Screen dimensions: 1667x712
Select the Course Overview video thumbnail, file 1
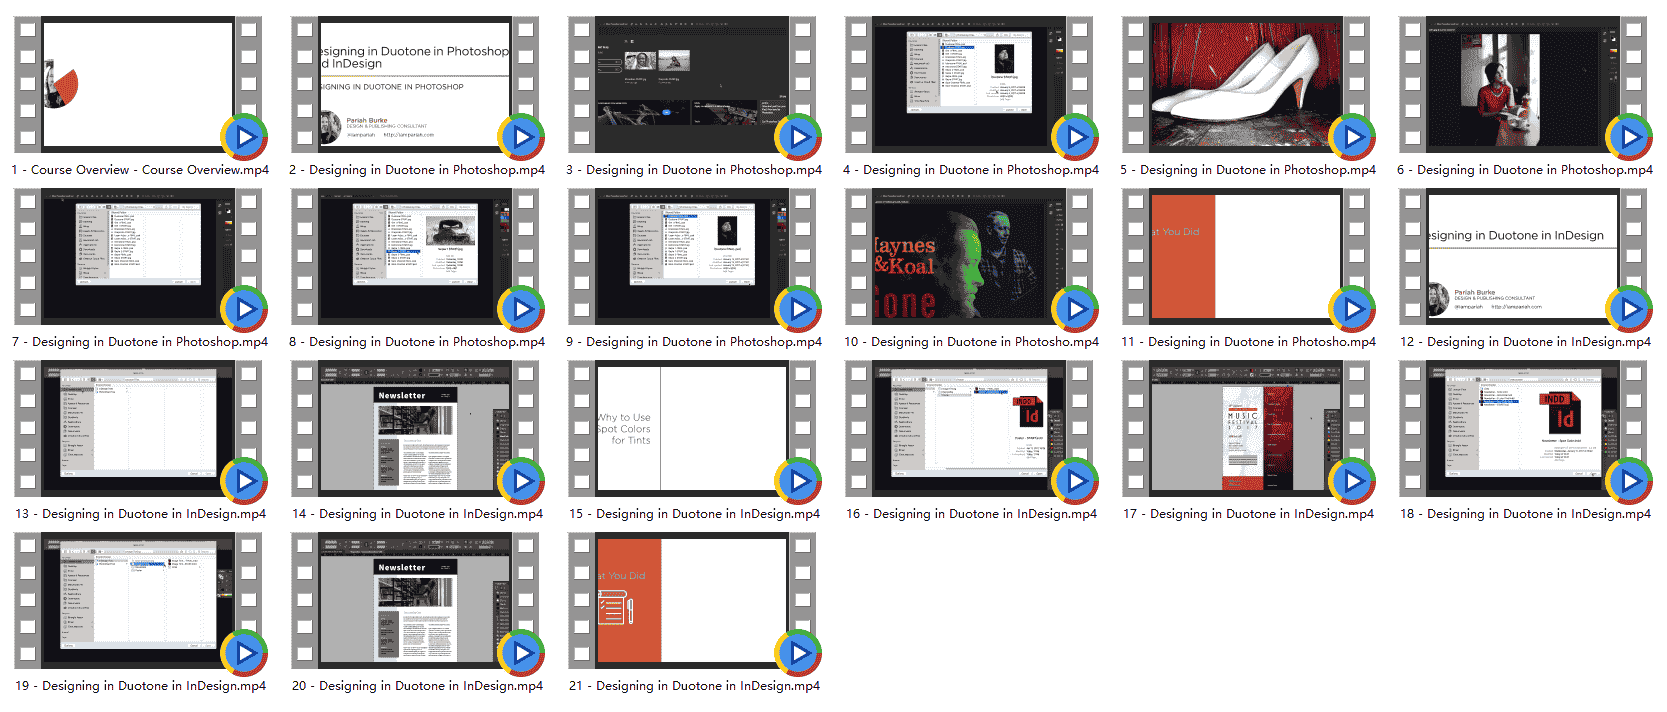(138, 84)
